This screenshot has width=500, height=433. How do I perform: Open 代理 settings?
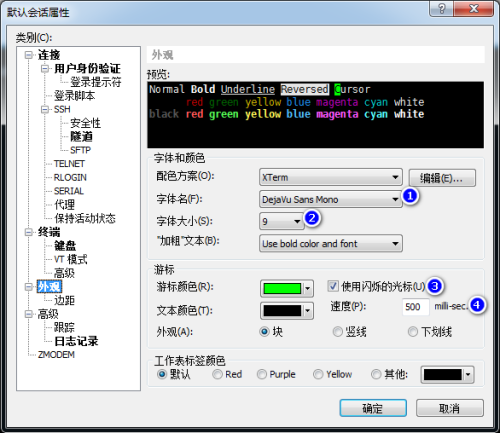point(64,205)
